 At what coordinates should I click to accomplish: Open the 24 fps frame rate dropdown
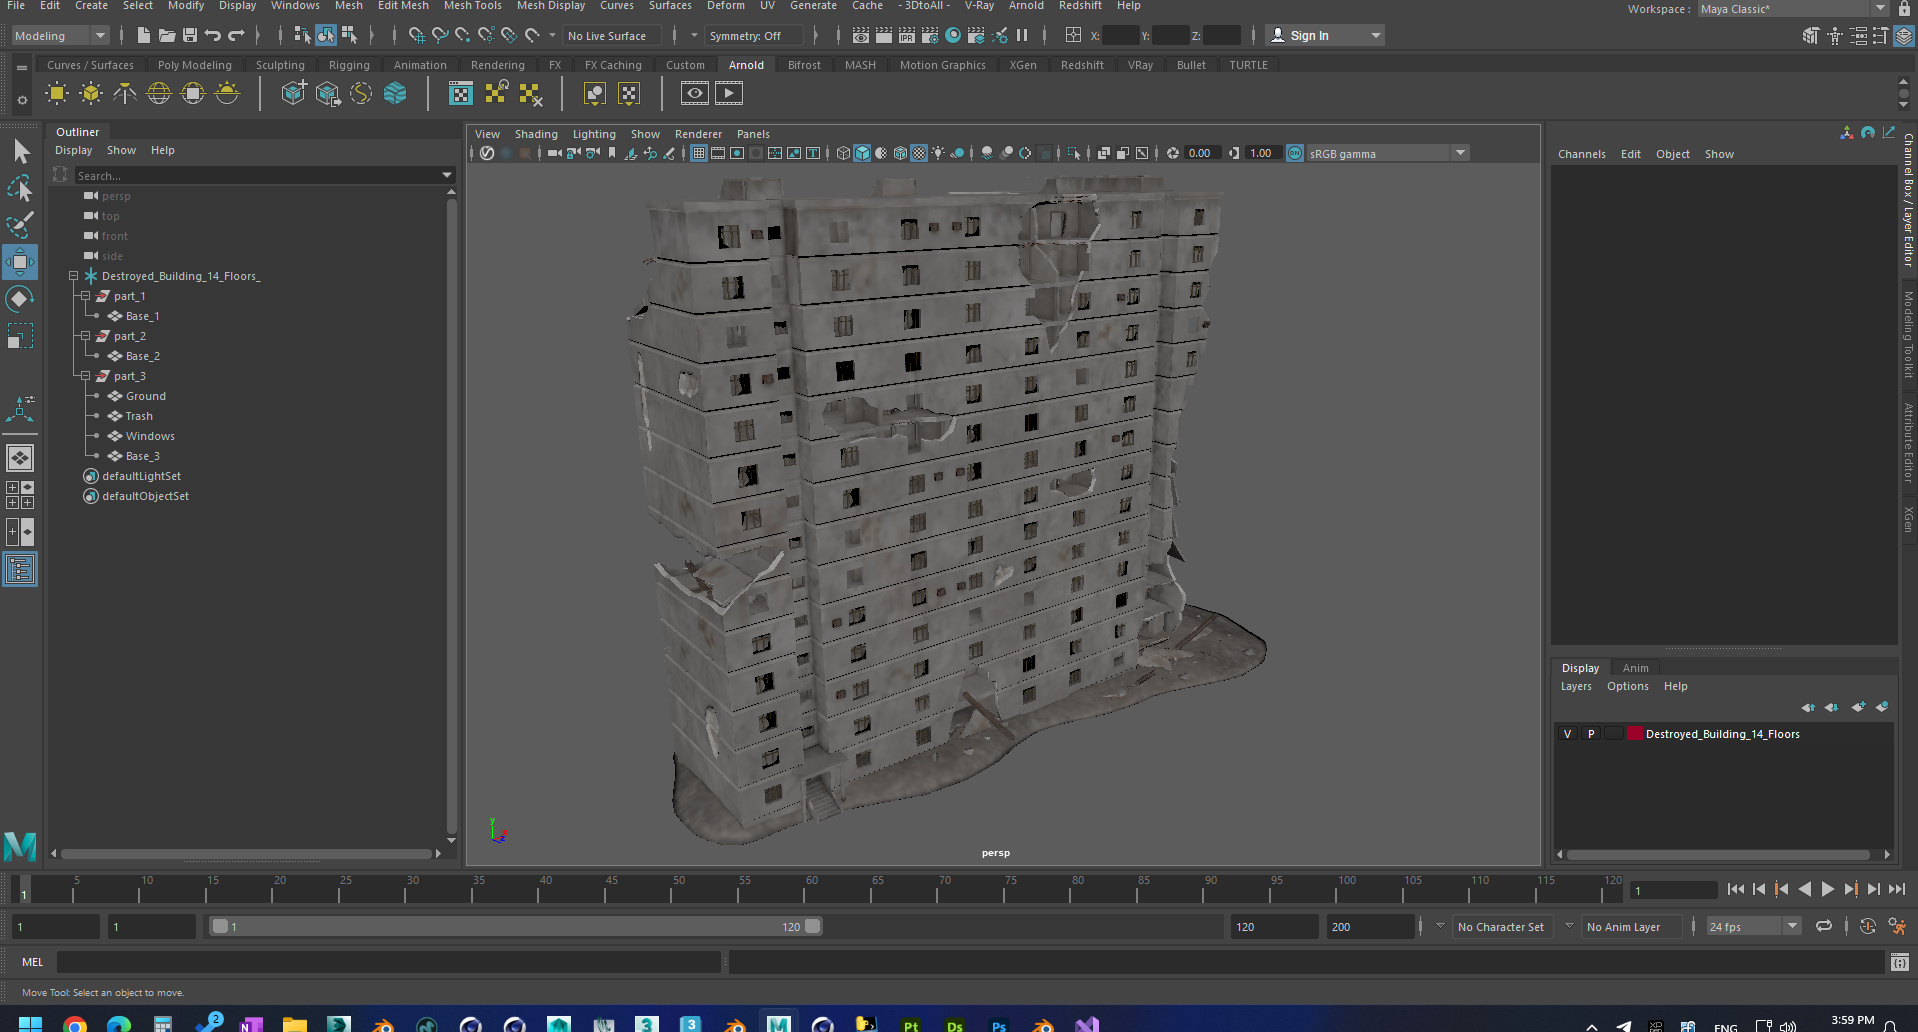[x=1754, y=927]
